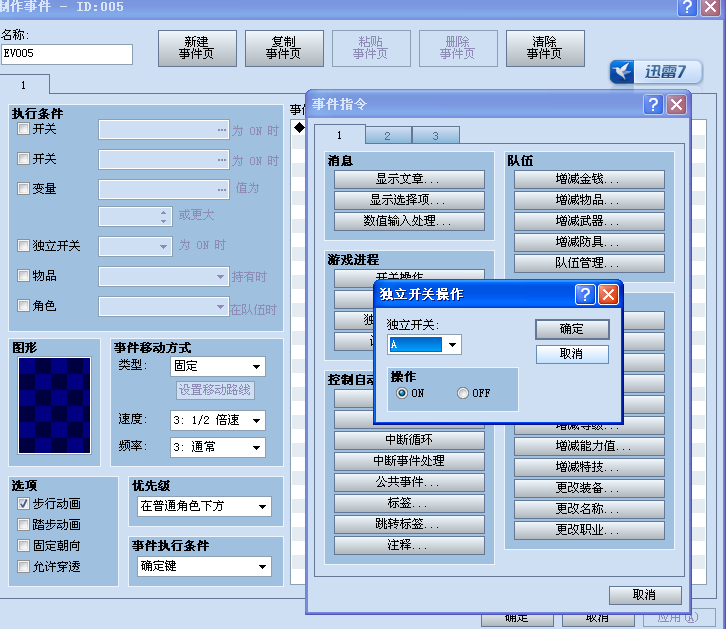Click the 标签... command button
Screen dimensions: 726x629
(x=409, y=503)
